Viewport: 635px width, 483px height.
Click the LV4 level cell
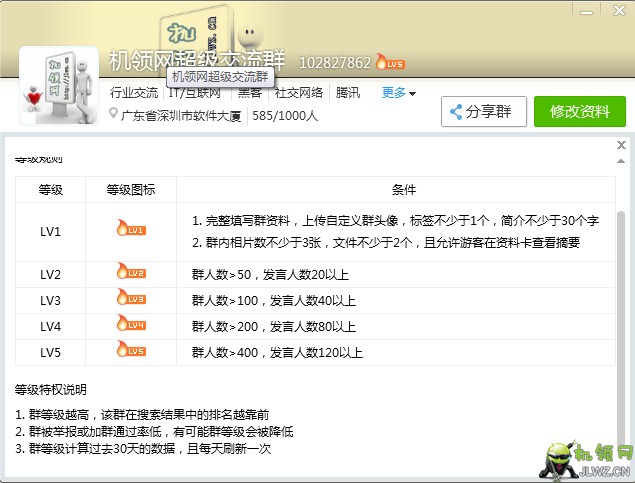51,326
